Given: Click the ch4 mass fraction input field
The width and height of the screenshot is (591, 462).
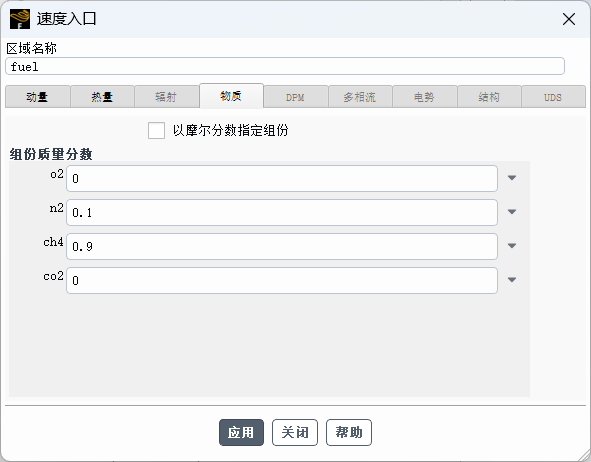Looking at the screenshot, I should pos(282,246).
